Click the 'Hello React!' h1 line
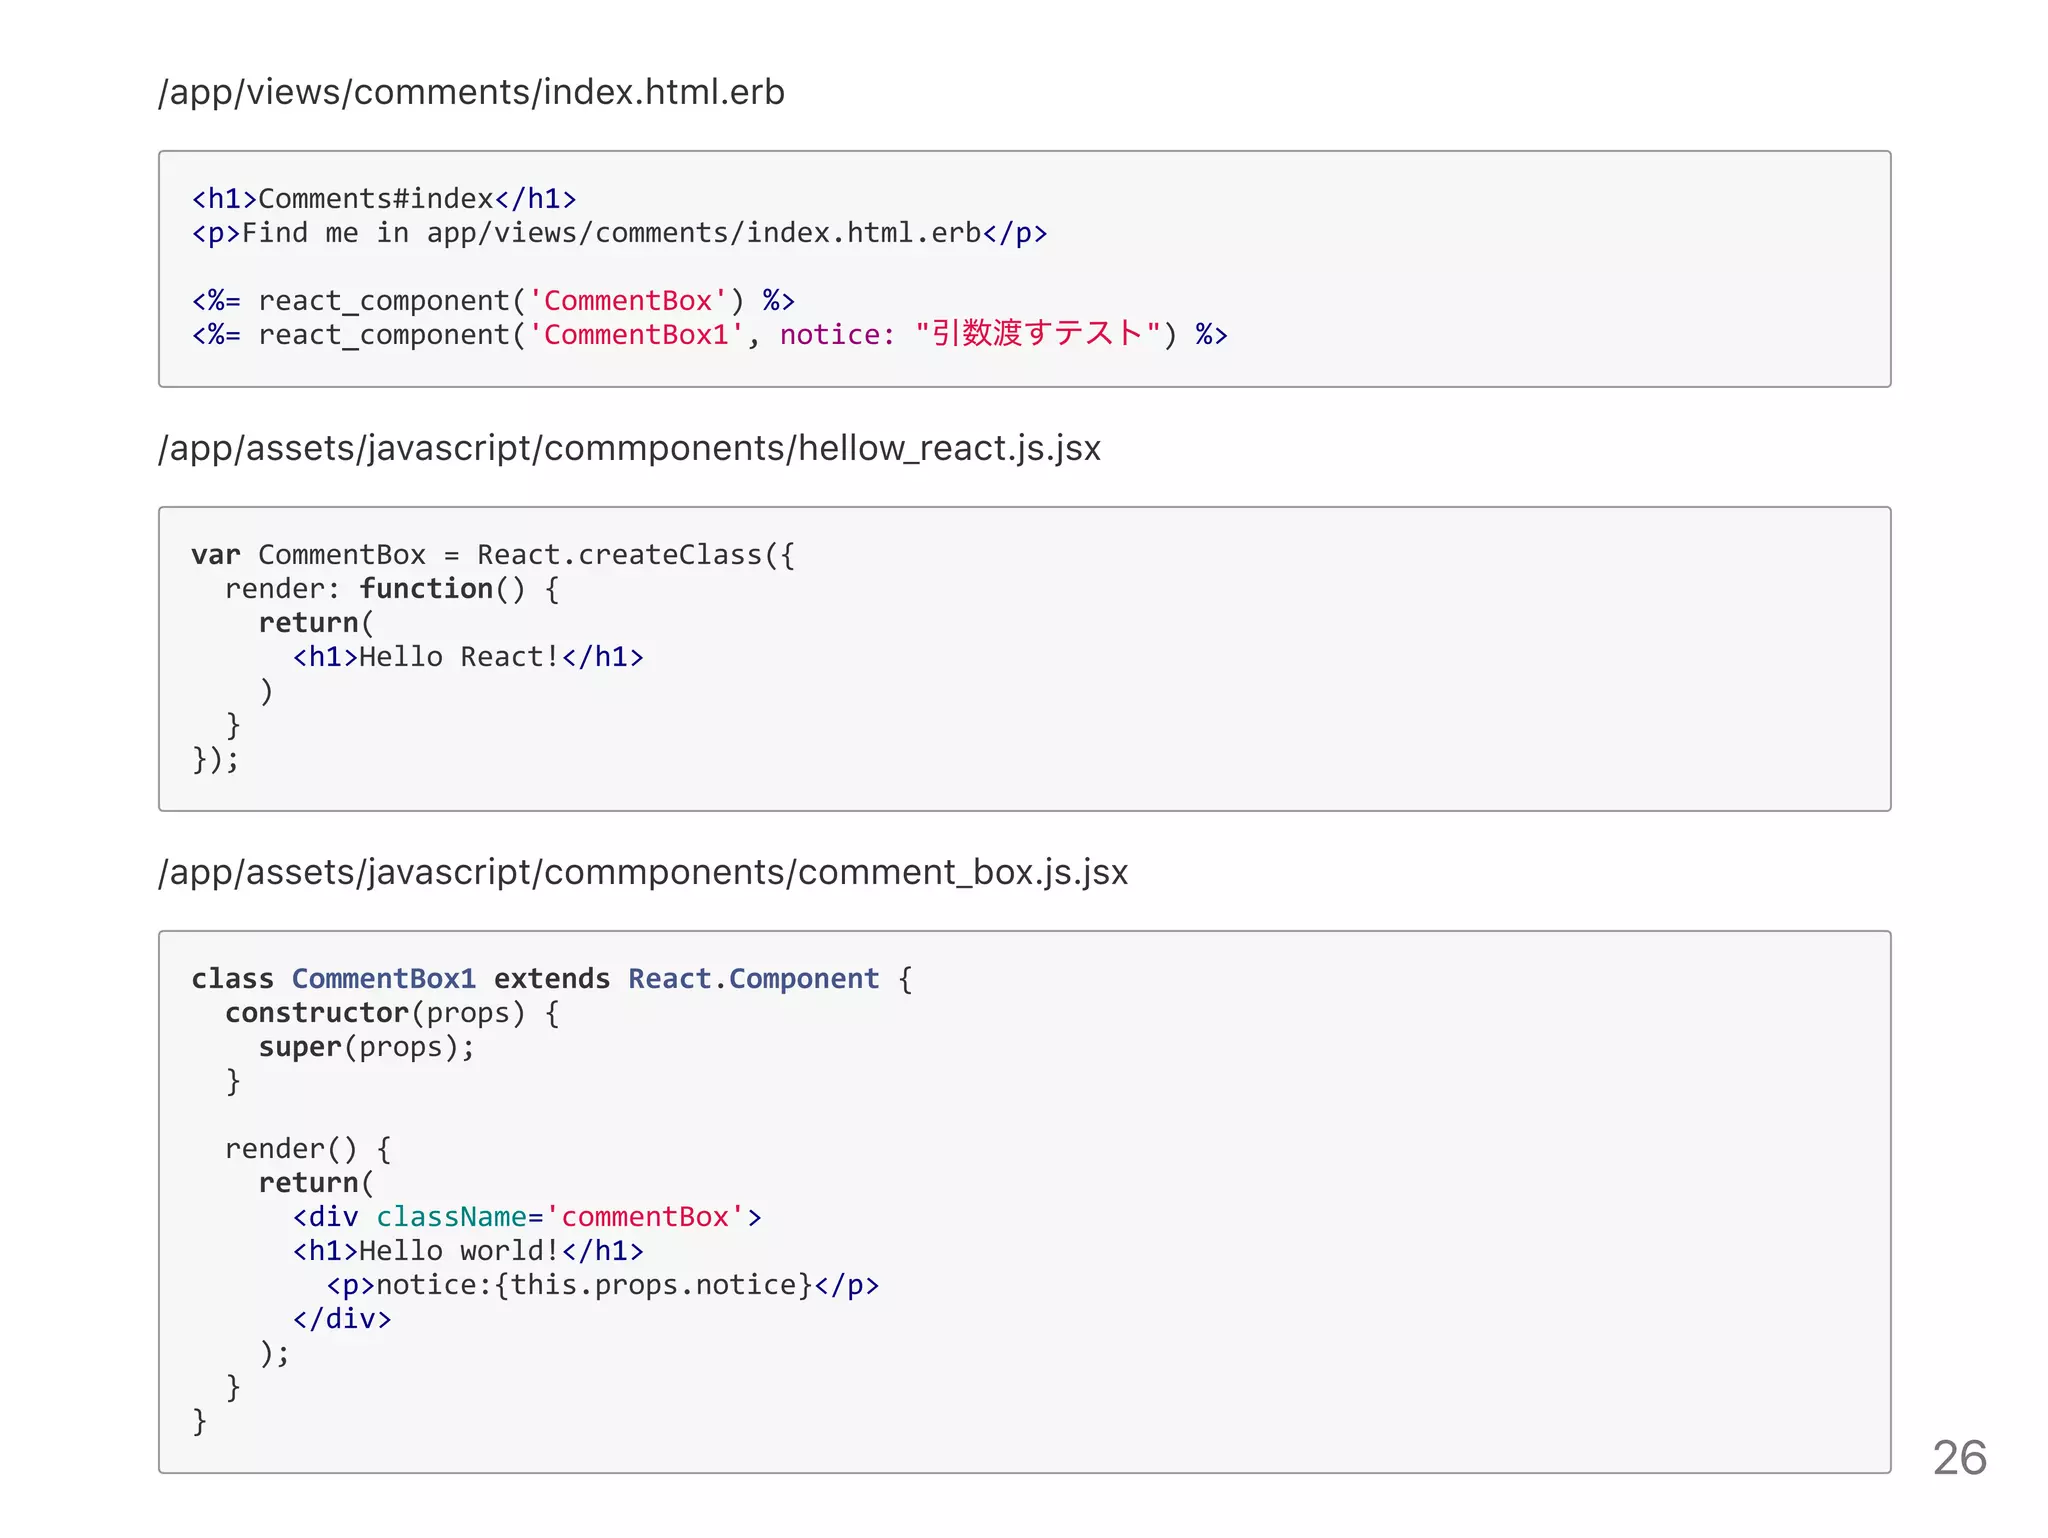This screenshot has width=2048, height=1538. [468, 656]
